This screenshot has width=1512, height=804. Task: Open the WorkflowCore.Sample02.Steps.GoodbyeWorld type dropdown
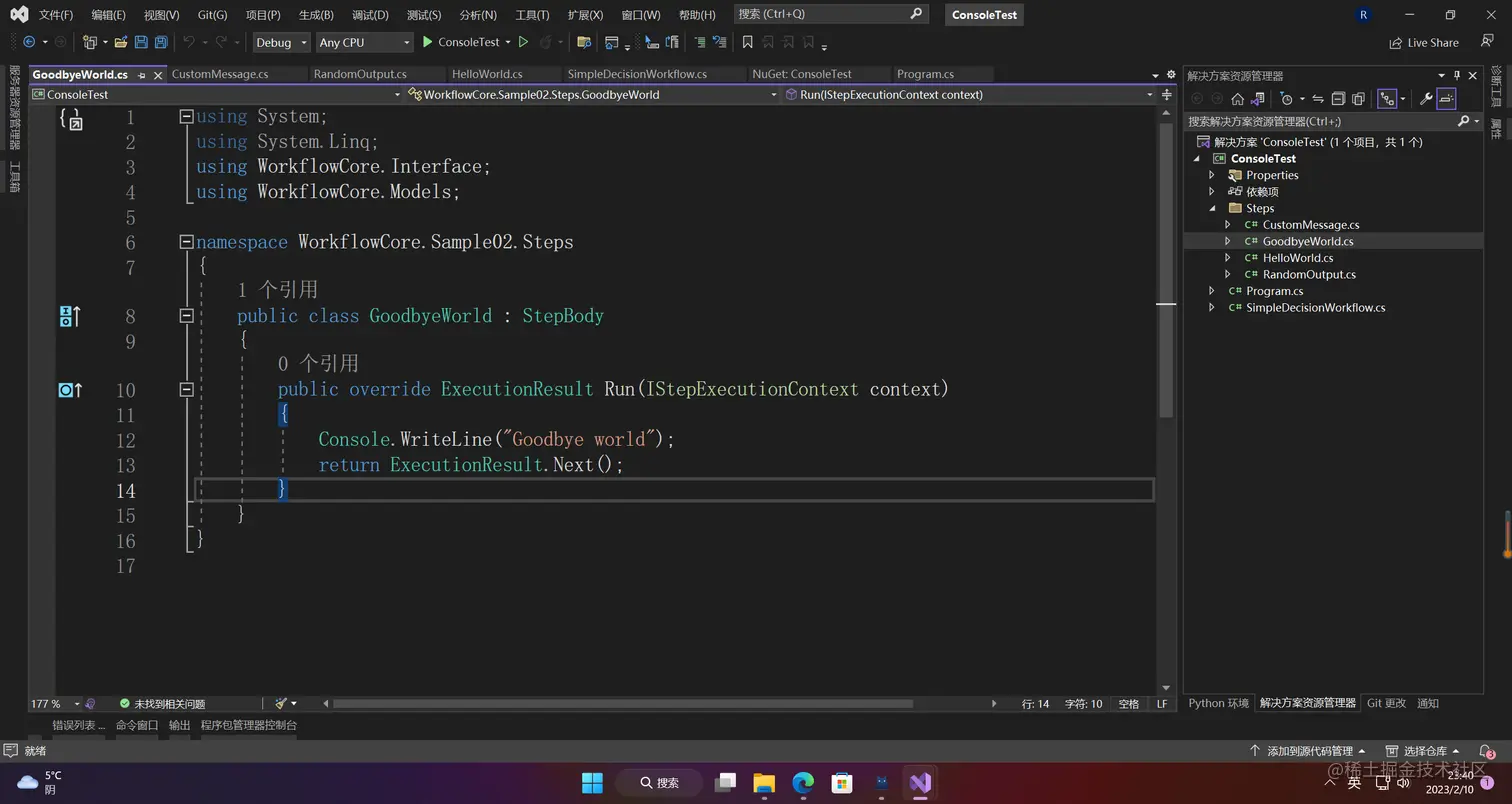click(x=592, y=94)
